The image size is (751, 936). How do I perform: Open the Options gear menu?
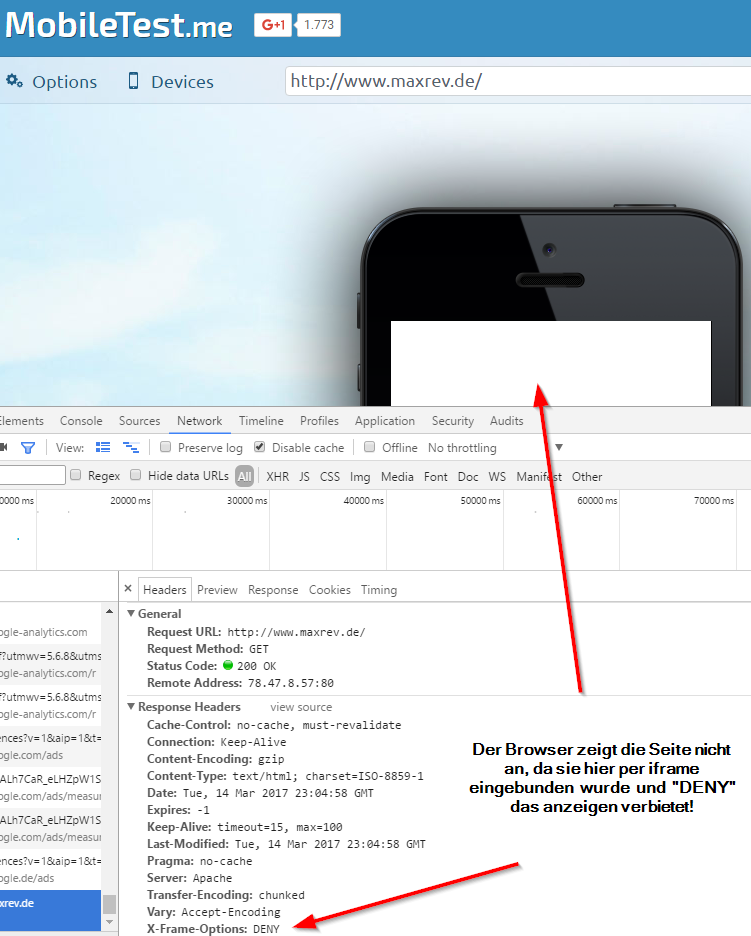tap(51, 82)
